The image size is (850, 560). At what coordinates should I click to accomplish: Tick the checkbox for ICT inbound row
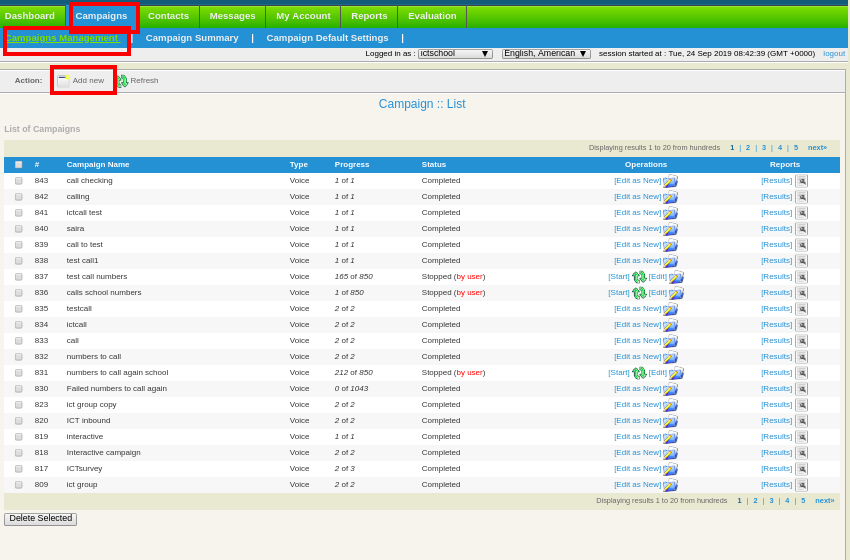[18, 421]
